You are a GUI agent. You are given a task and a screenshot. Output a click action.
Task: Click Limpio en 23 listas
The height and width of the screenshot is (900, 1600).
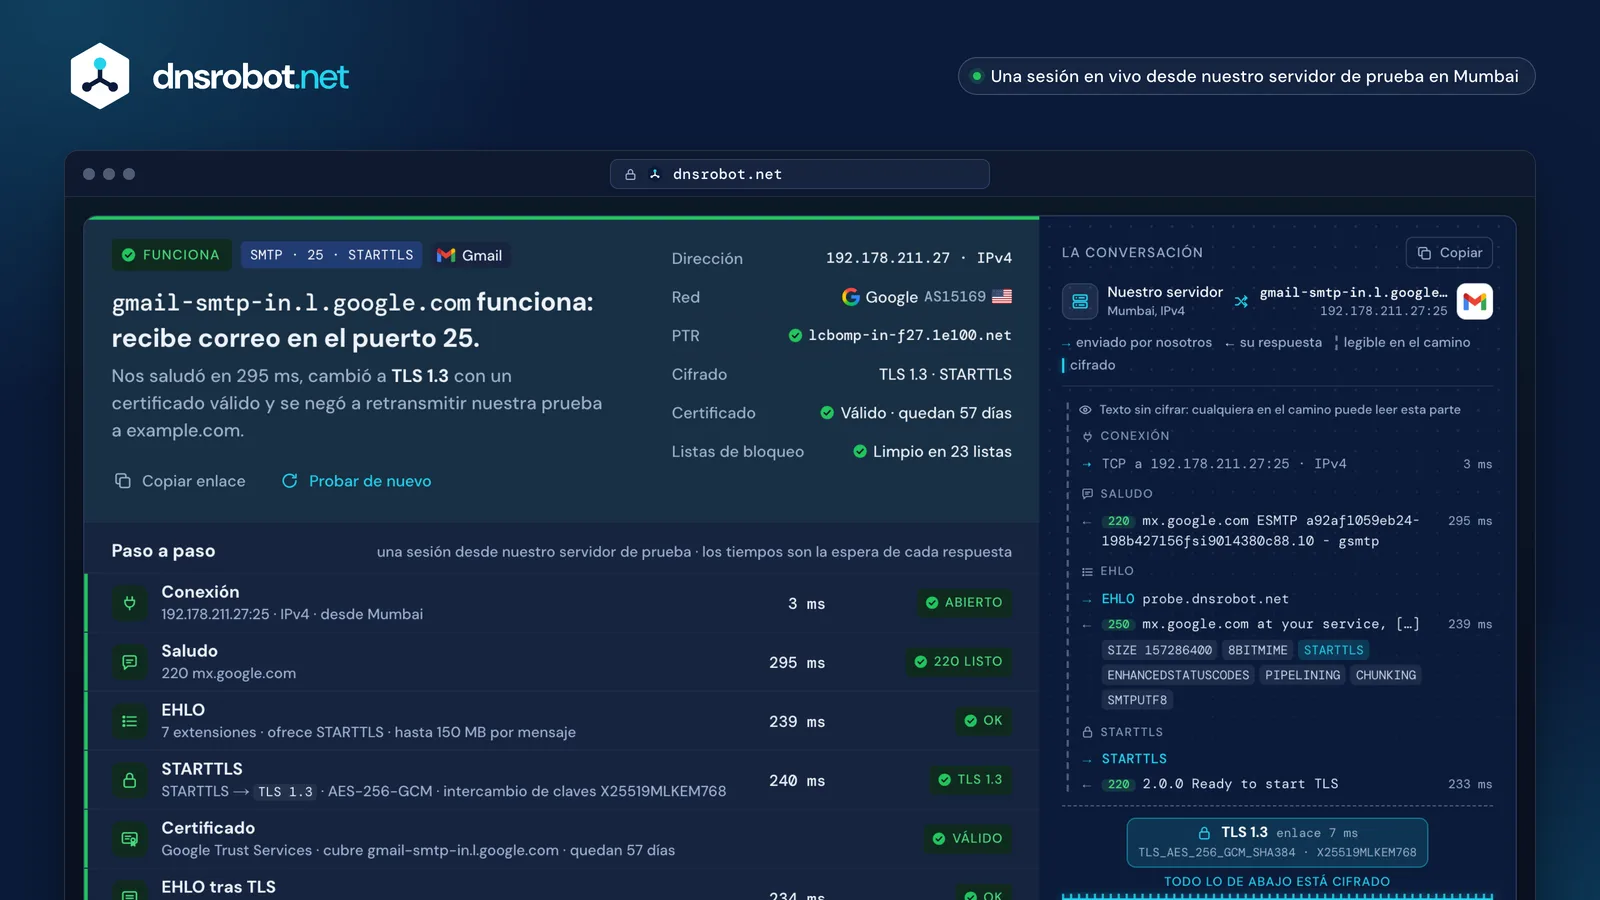(x=932, y=451)
